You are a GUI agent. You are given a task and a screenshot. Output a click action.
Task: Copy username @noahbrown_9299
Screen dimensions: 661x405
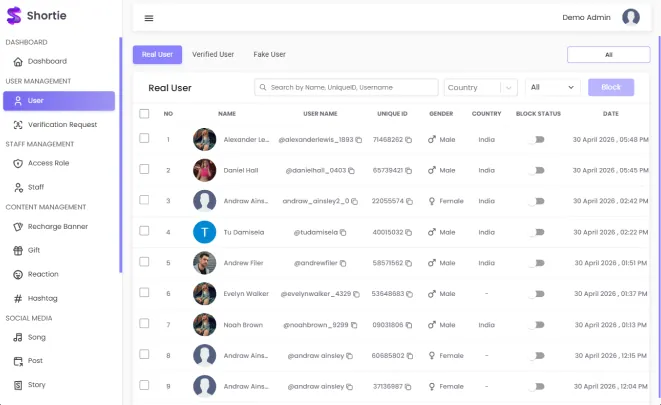click(x=354, y=325)
